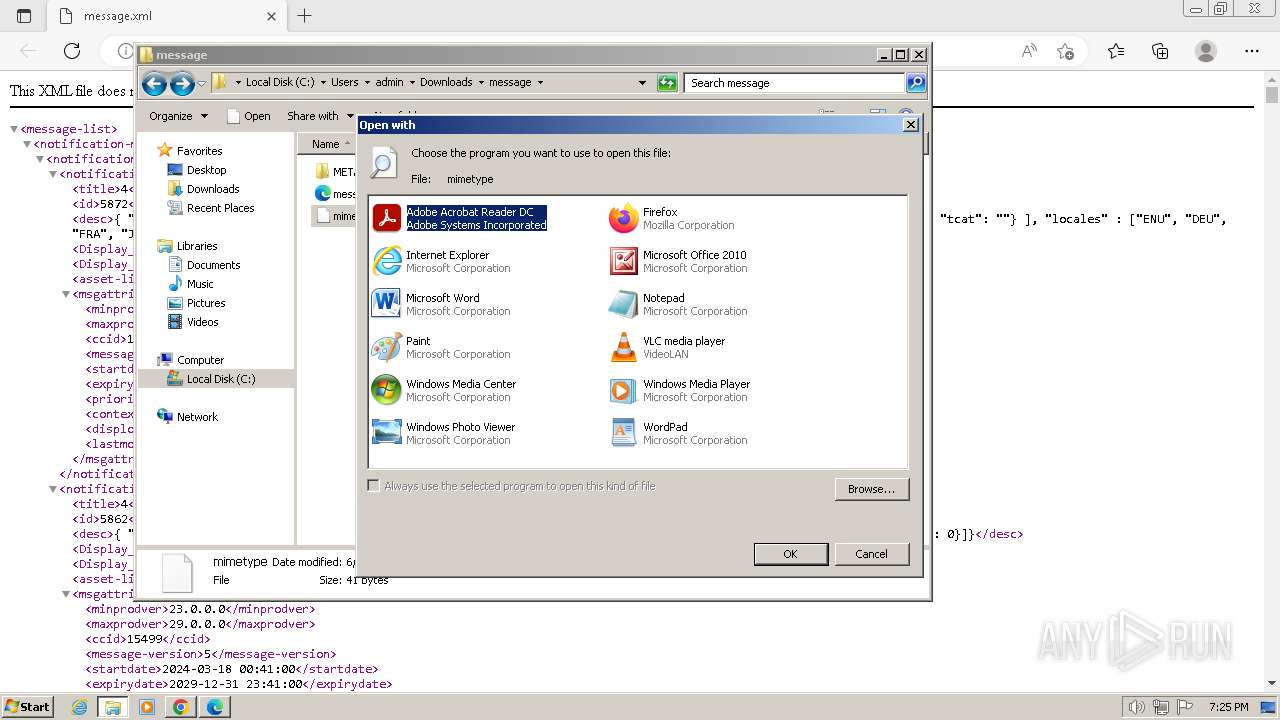Sort files by Name column header
Image resolution: width=1280 pixels, height=720 pixels.
[326, 144]
